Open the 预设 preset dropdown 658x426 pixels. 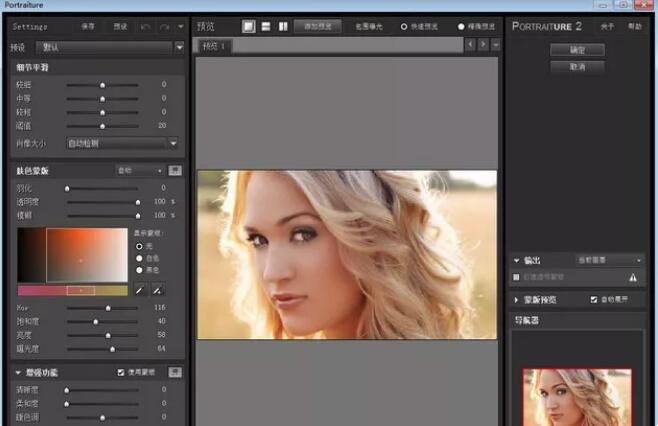click(110, 46)
